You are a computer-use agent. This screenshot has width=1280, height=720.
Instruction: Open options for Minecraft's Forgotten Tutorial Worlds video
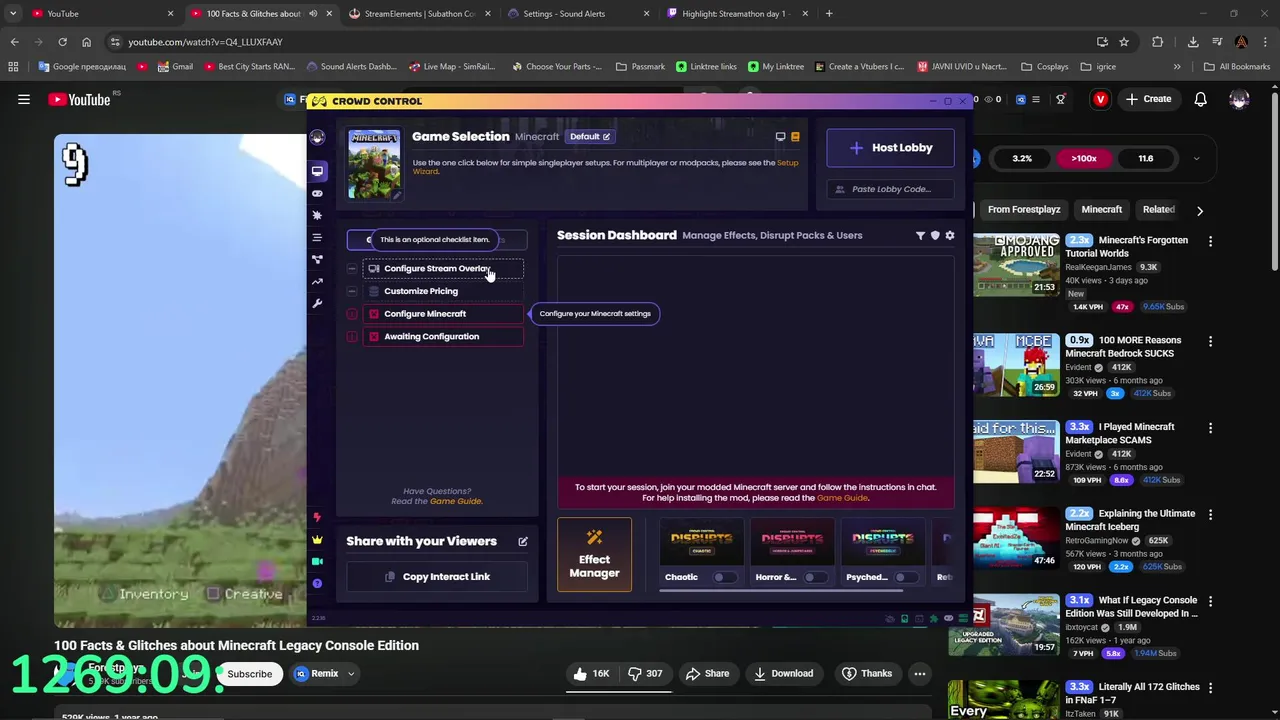click(1211, 241)
